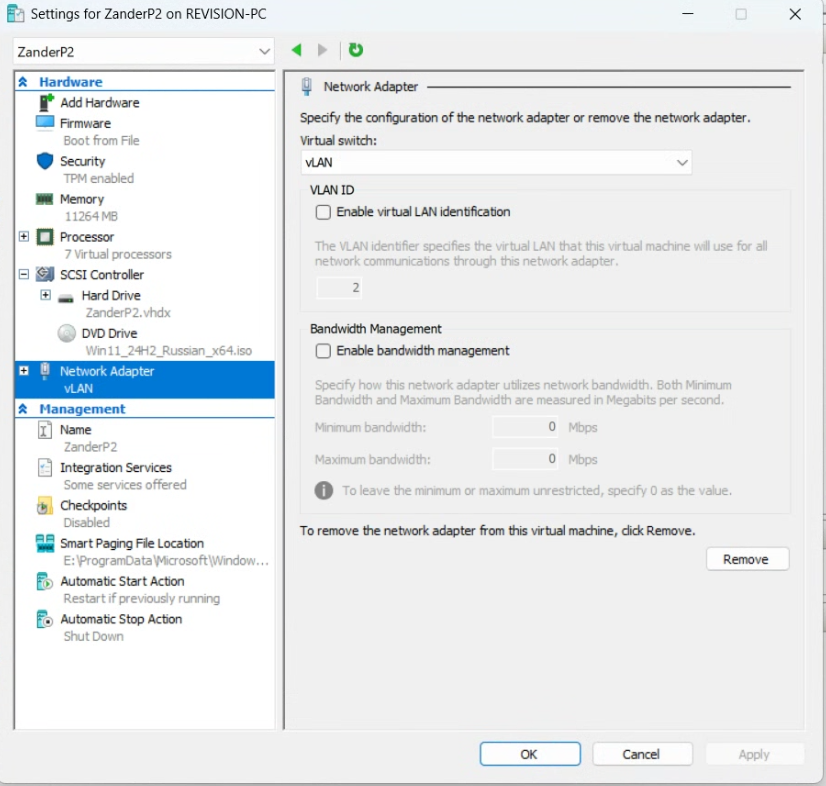The height and width of the screenshot is (786, 826).
Task: Click the Boot from File text
Action: [101, 141]
